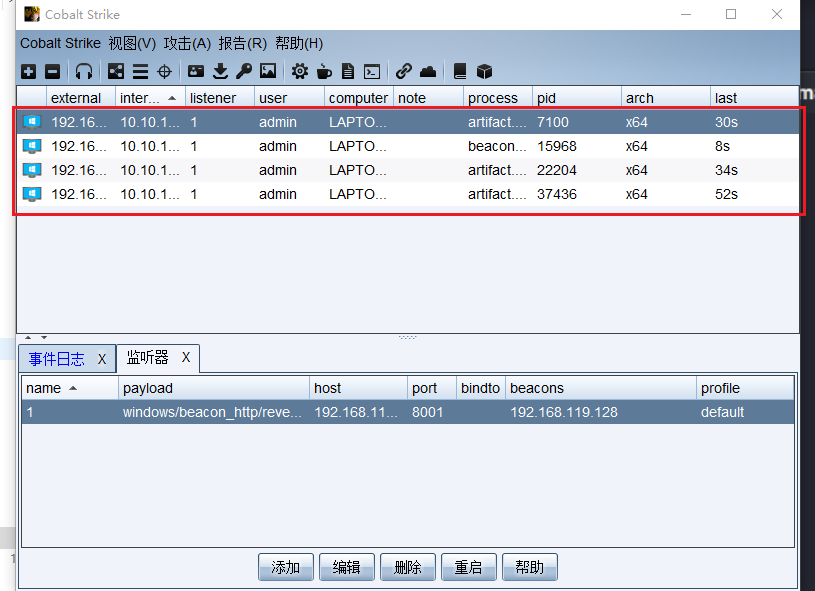Screen dimensions: 815x591
Task: Open Listeners via the headphones icon
Action: (84, 71)
